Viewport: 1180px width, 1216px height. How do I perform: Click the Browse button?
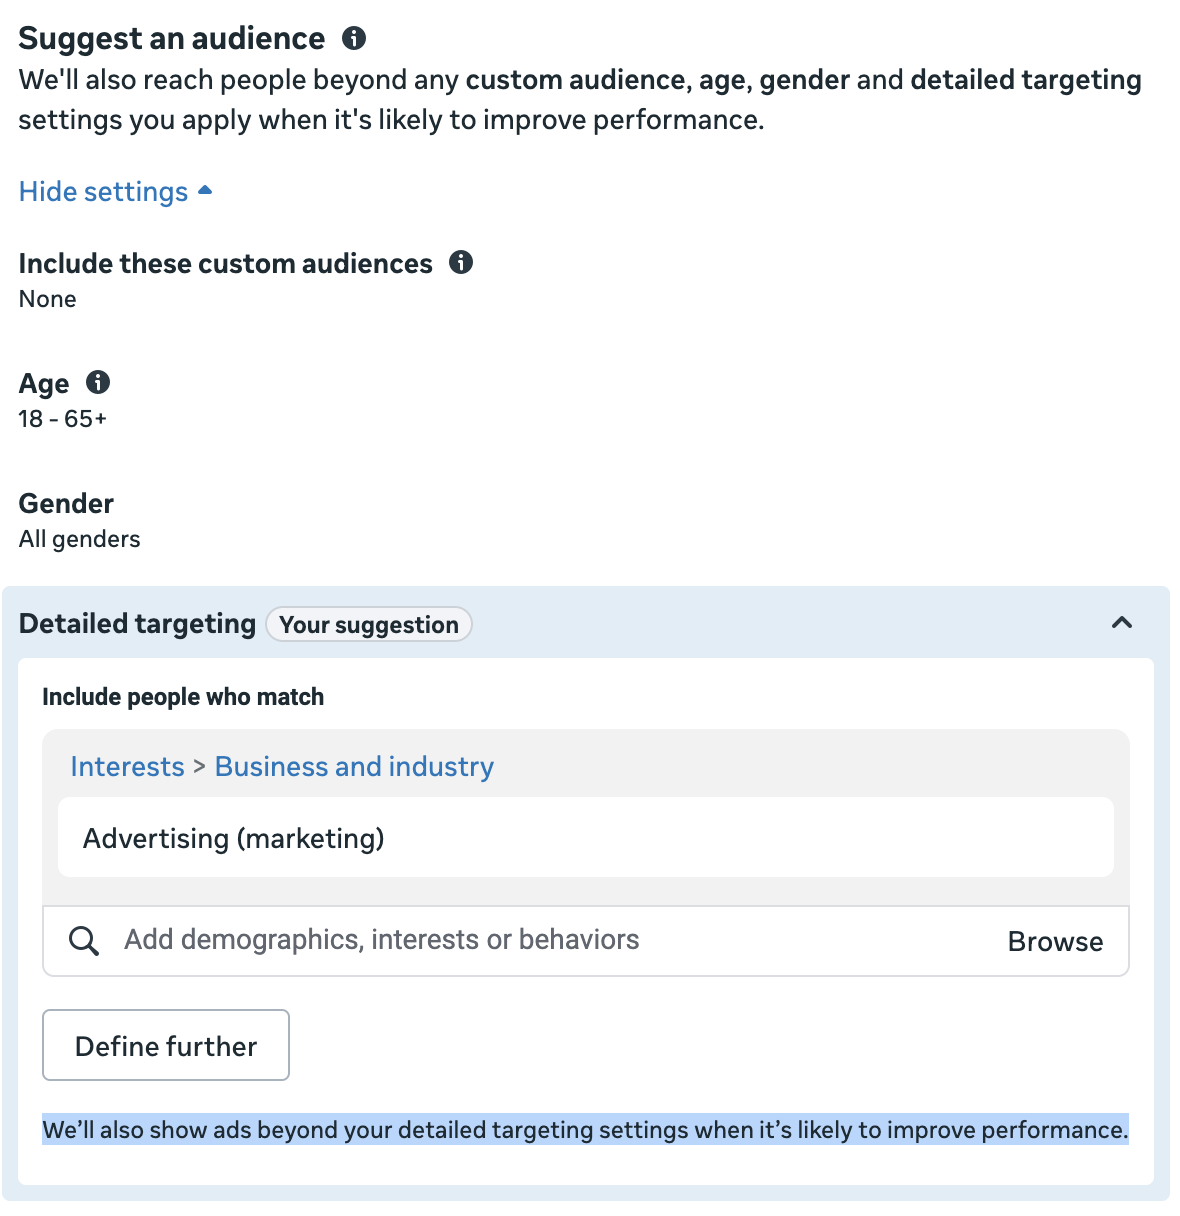[1055, 942]
